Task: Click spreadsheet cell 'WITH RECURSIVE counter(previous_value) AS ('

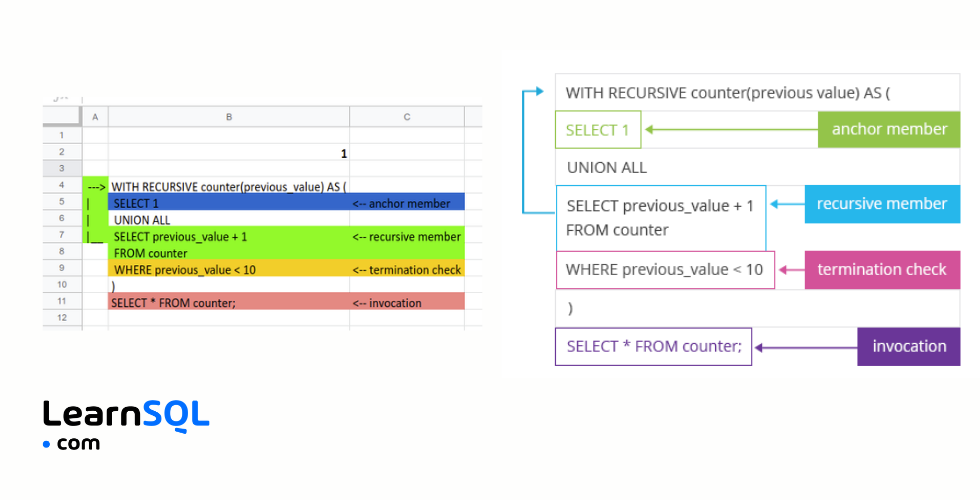Action: tap(229, 186)
